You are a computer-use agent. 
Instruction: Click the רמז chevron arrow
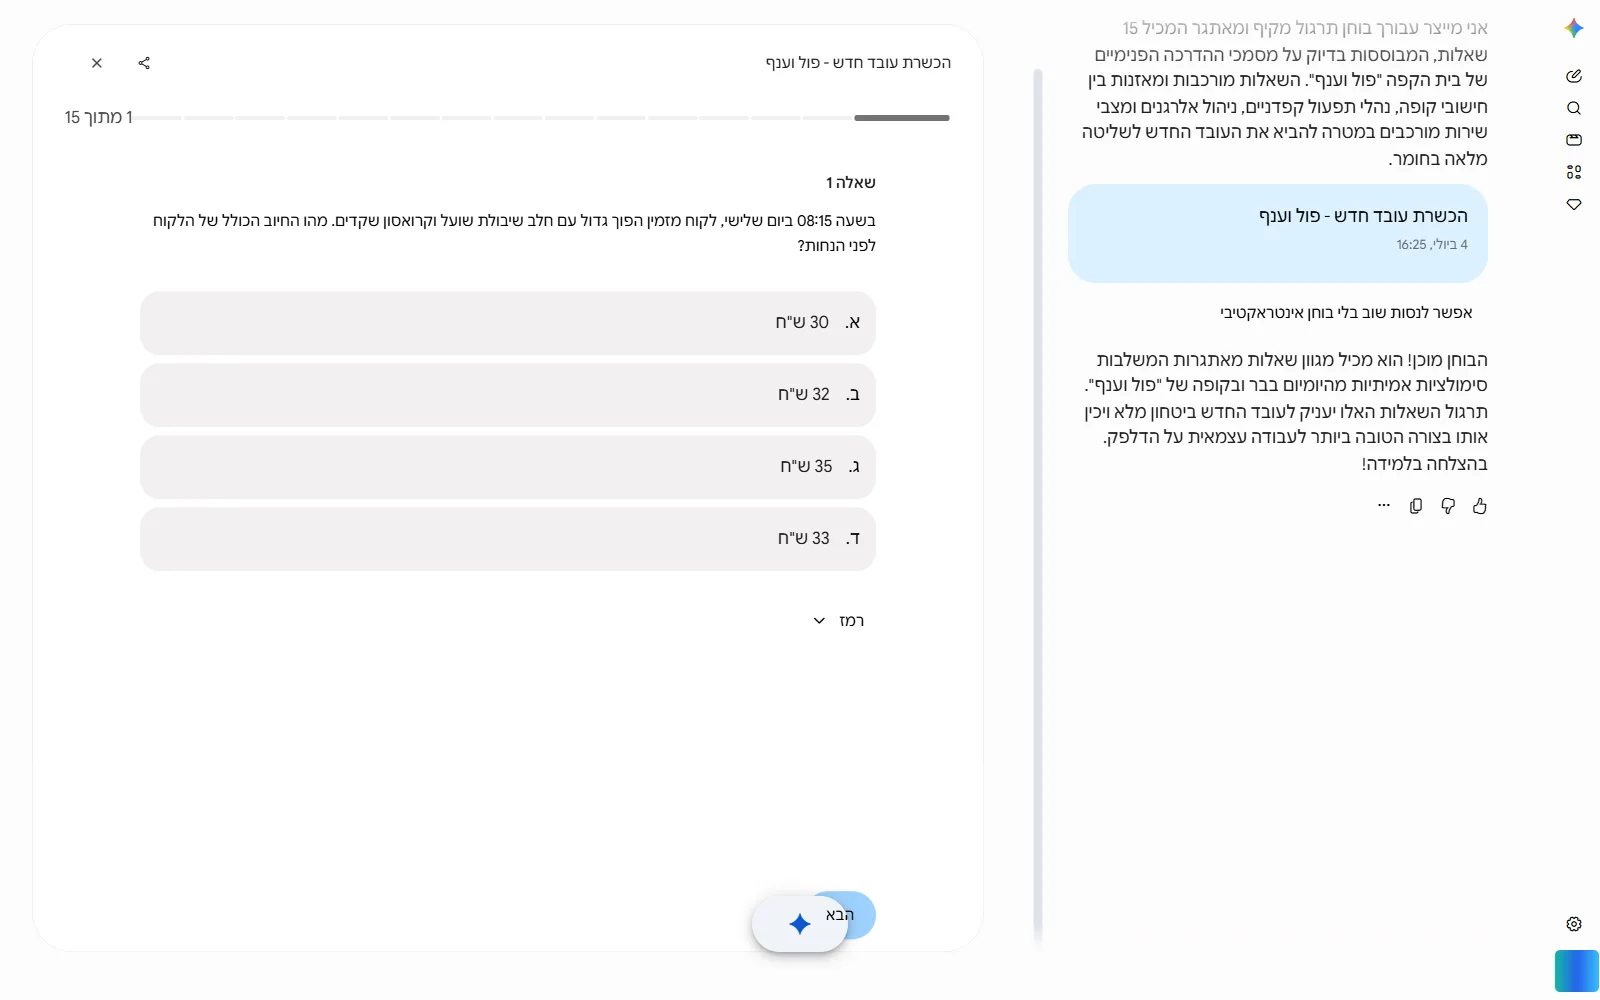point(819,621)
